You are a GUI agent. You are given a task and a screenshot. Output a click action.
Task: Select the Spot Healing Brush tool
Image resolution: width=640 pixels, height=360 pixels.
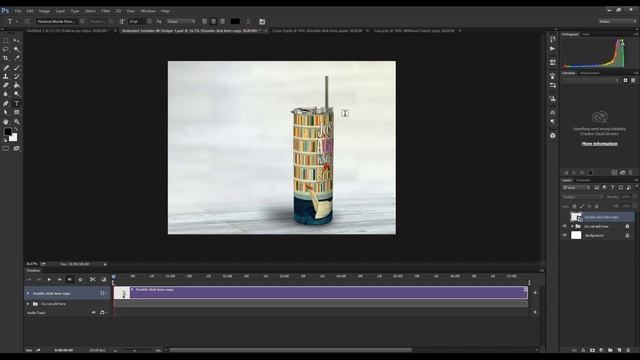point(6,67)
